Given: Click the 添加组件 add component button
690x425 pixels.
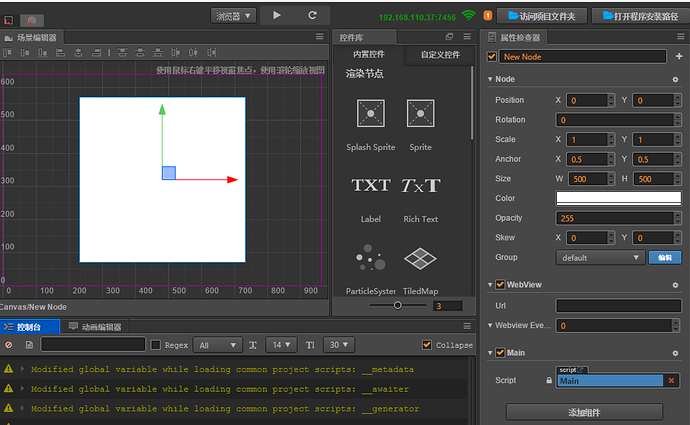Looking at the screenshot, I should coord(584,412).
